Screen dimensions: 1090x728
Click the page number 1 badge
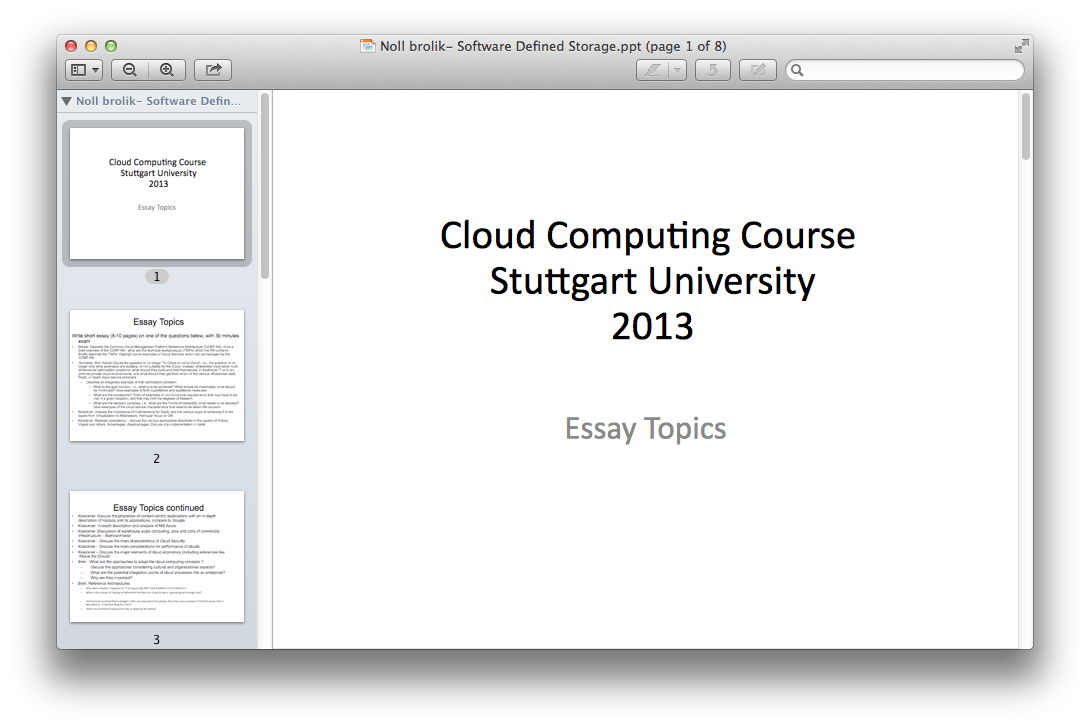[156, 277]
